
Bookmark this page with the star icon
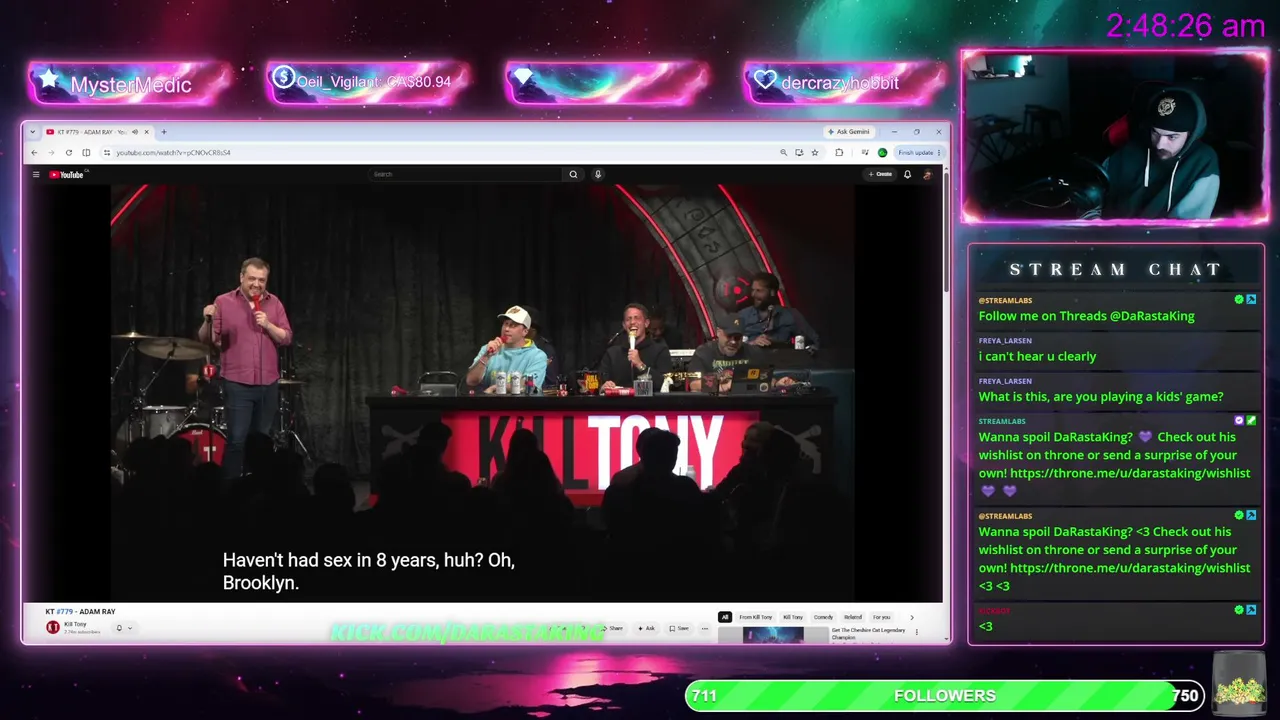[x=815, y=152]
